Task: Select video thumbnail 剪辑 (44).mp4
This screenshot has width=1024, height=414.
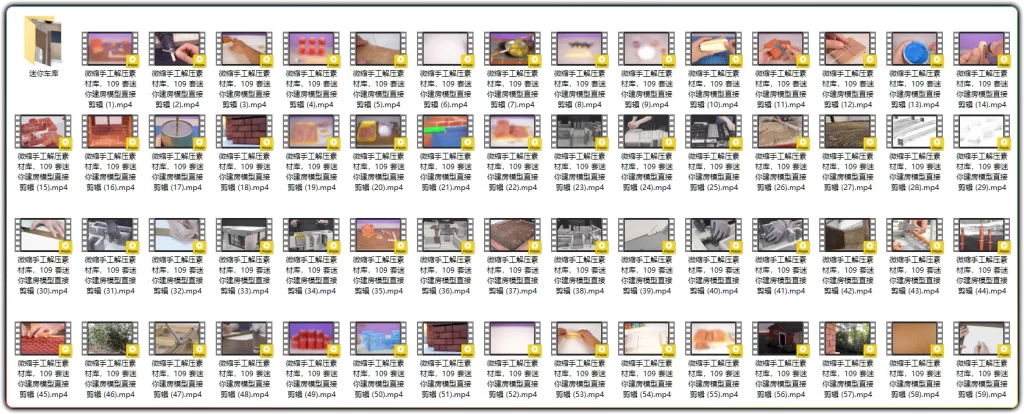Action: (x=983, y=236)
